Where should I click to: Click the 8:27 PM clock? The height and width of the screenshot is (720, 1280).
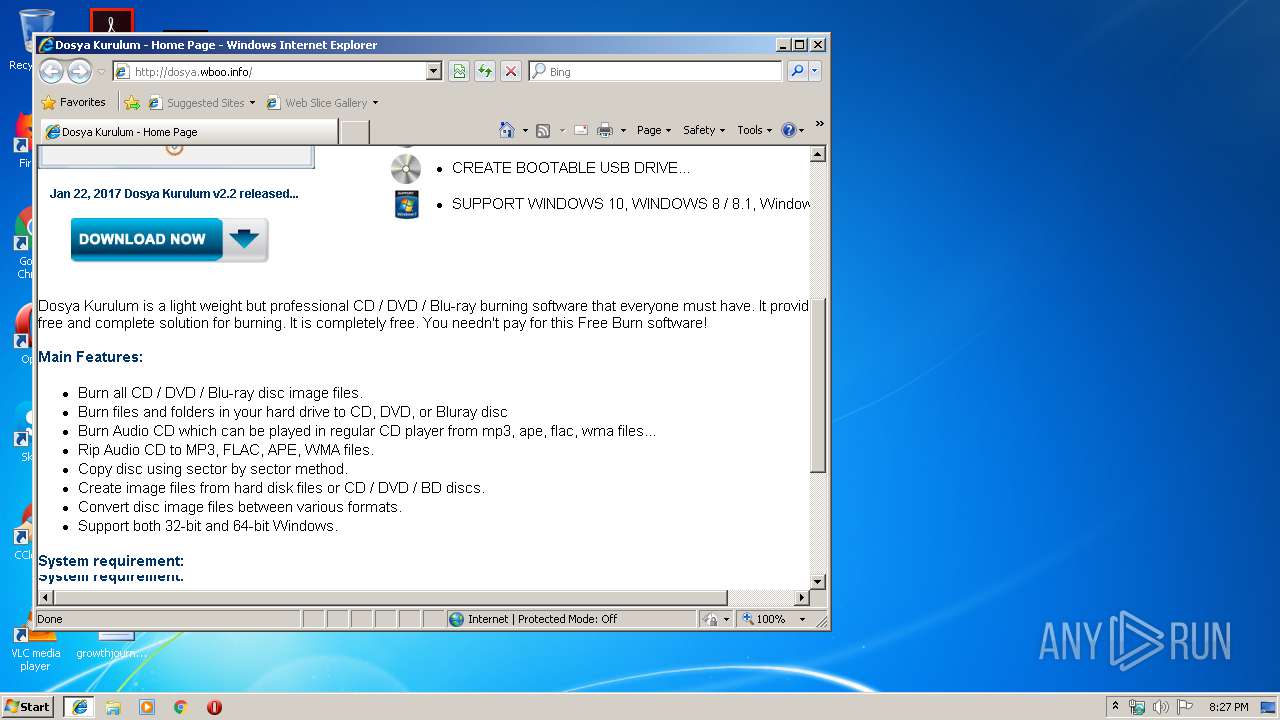[x=1229, y=707]
